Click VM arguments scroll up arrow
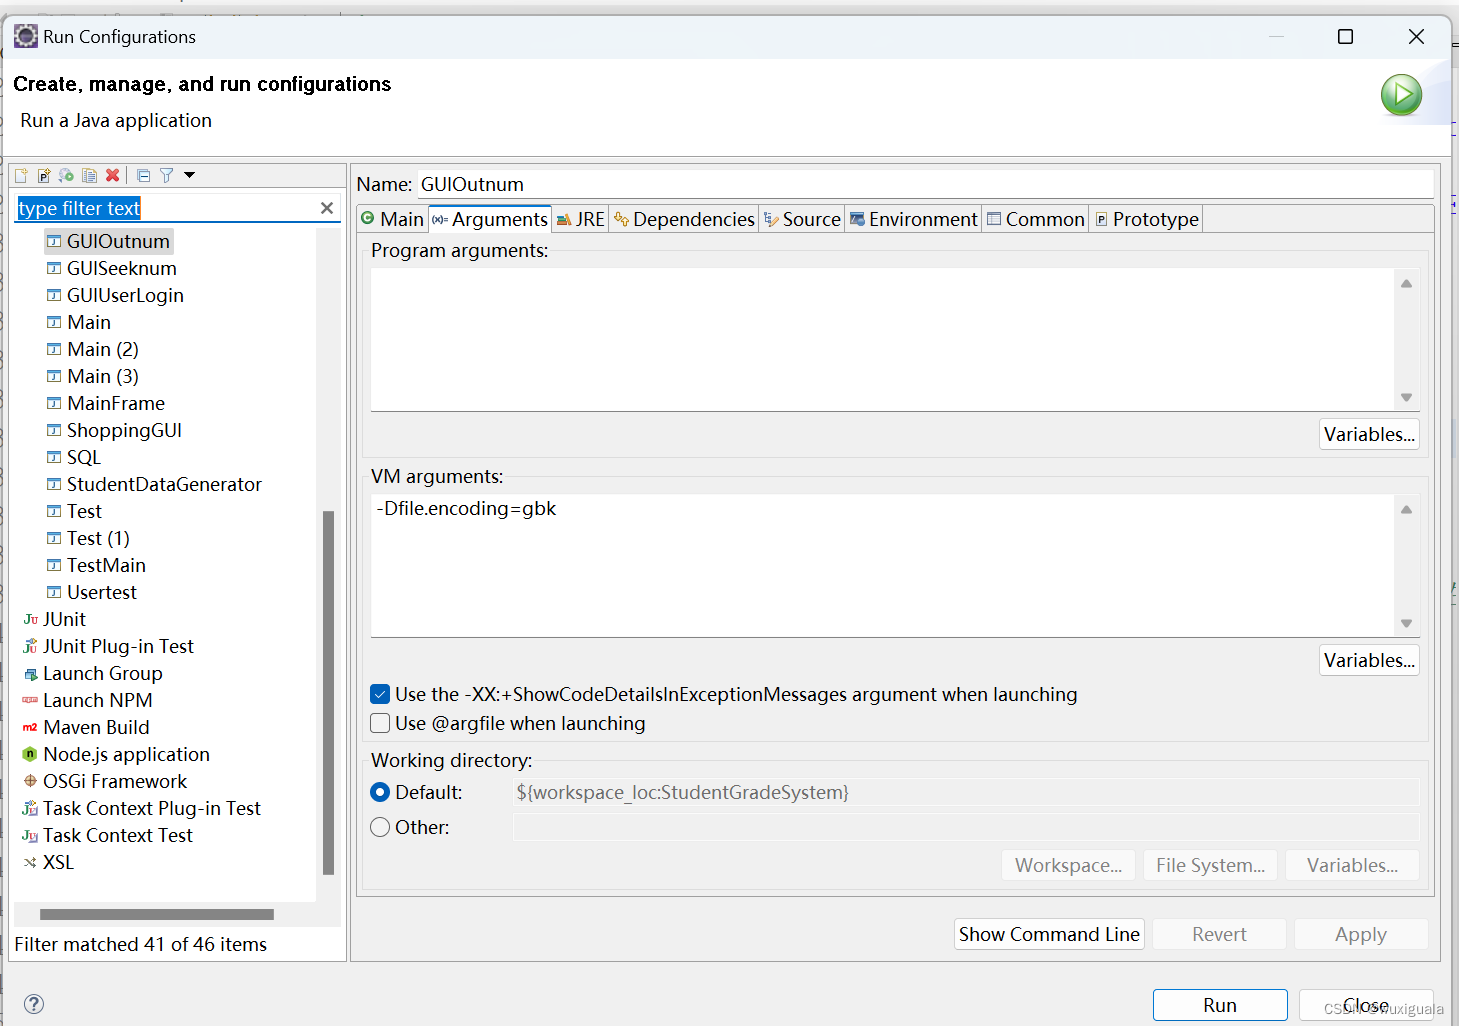 [1406, 510]
